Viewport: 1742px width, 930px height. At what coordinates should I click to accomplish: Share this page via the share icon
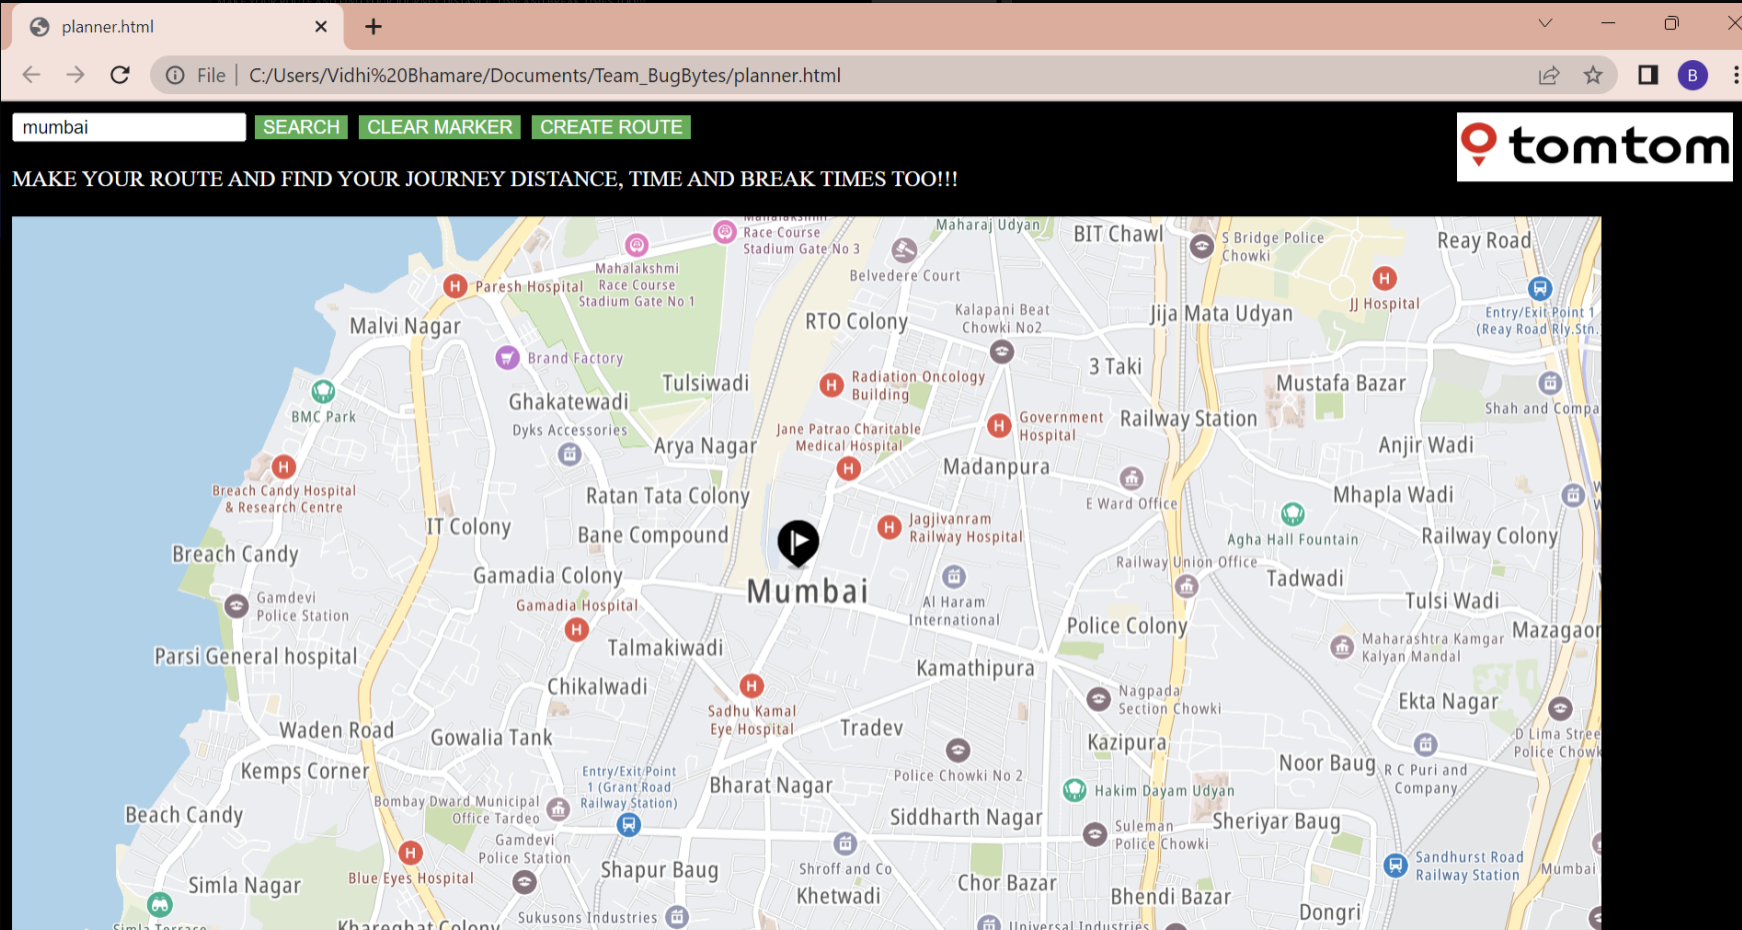pyautogui.click(x=1549, y=75)
